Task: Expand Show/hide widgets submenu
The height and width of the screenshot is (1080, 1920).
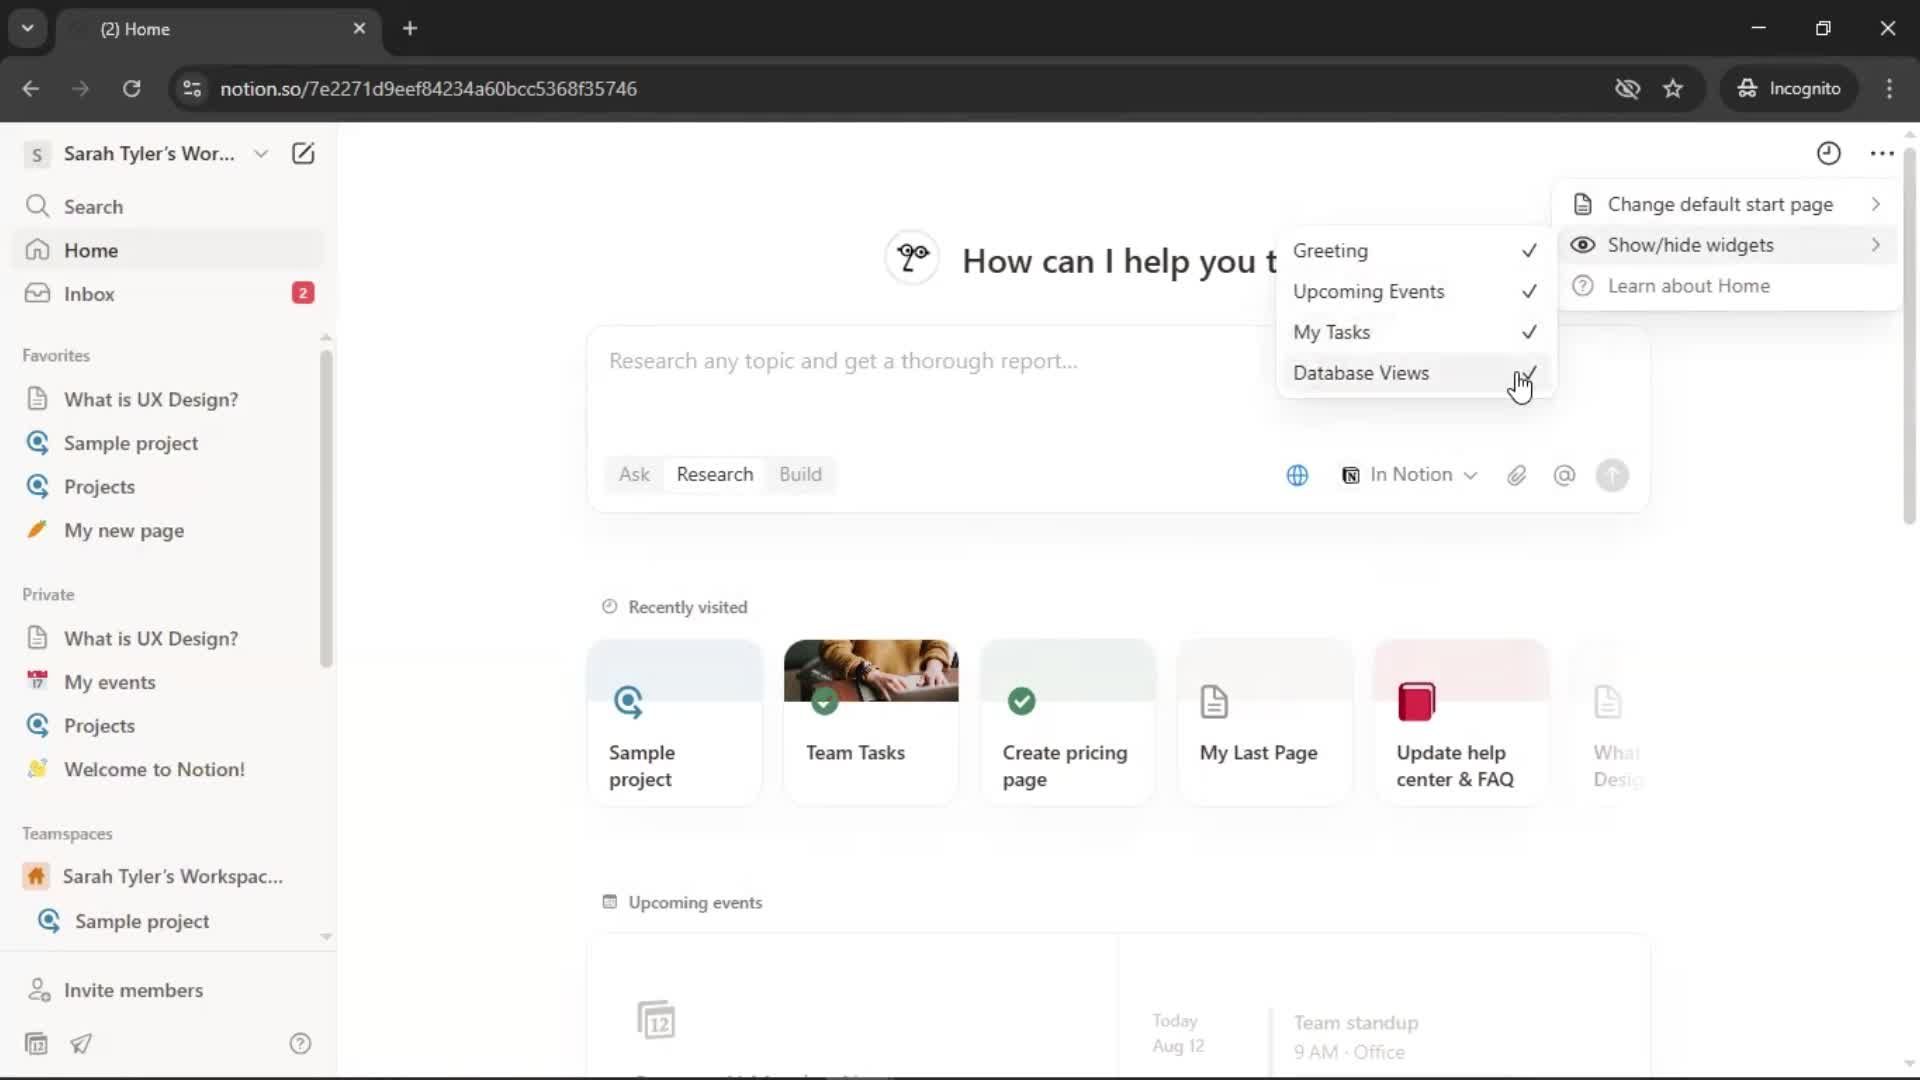Action: (x=1727, y=245)
